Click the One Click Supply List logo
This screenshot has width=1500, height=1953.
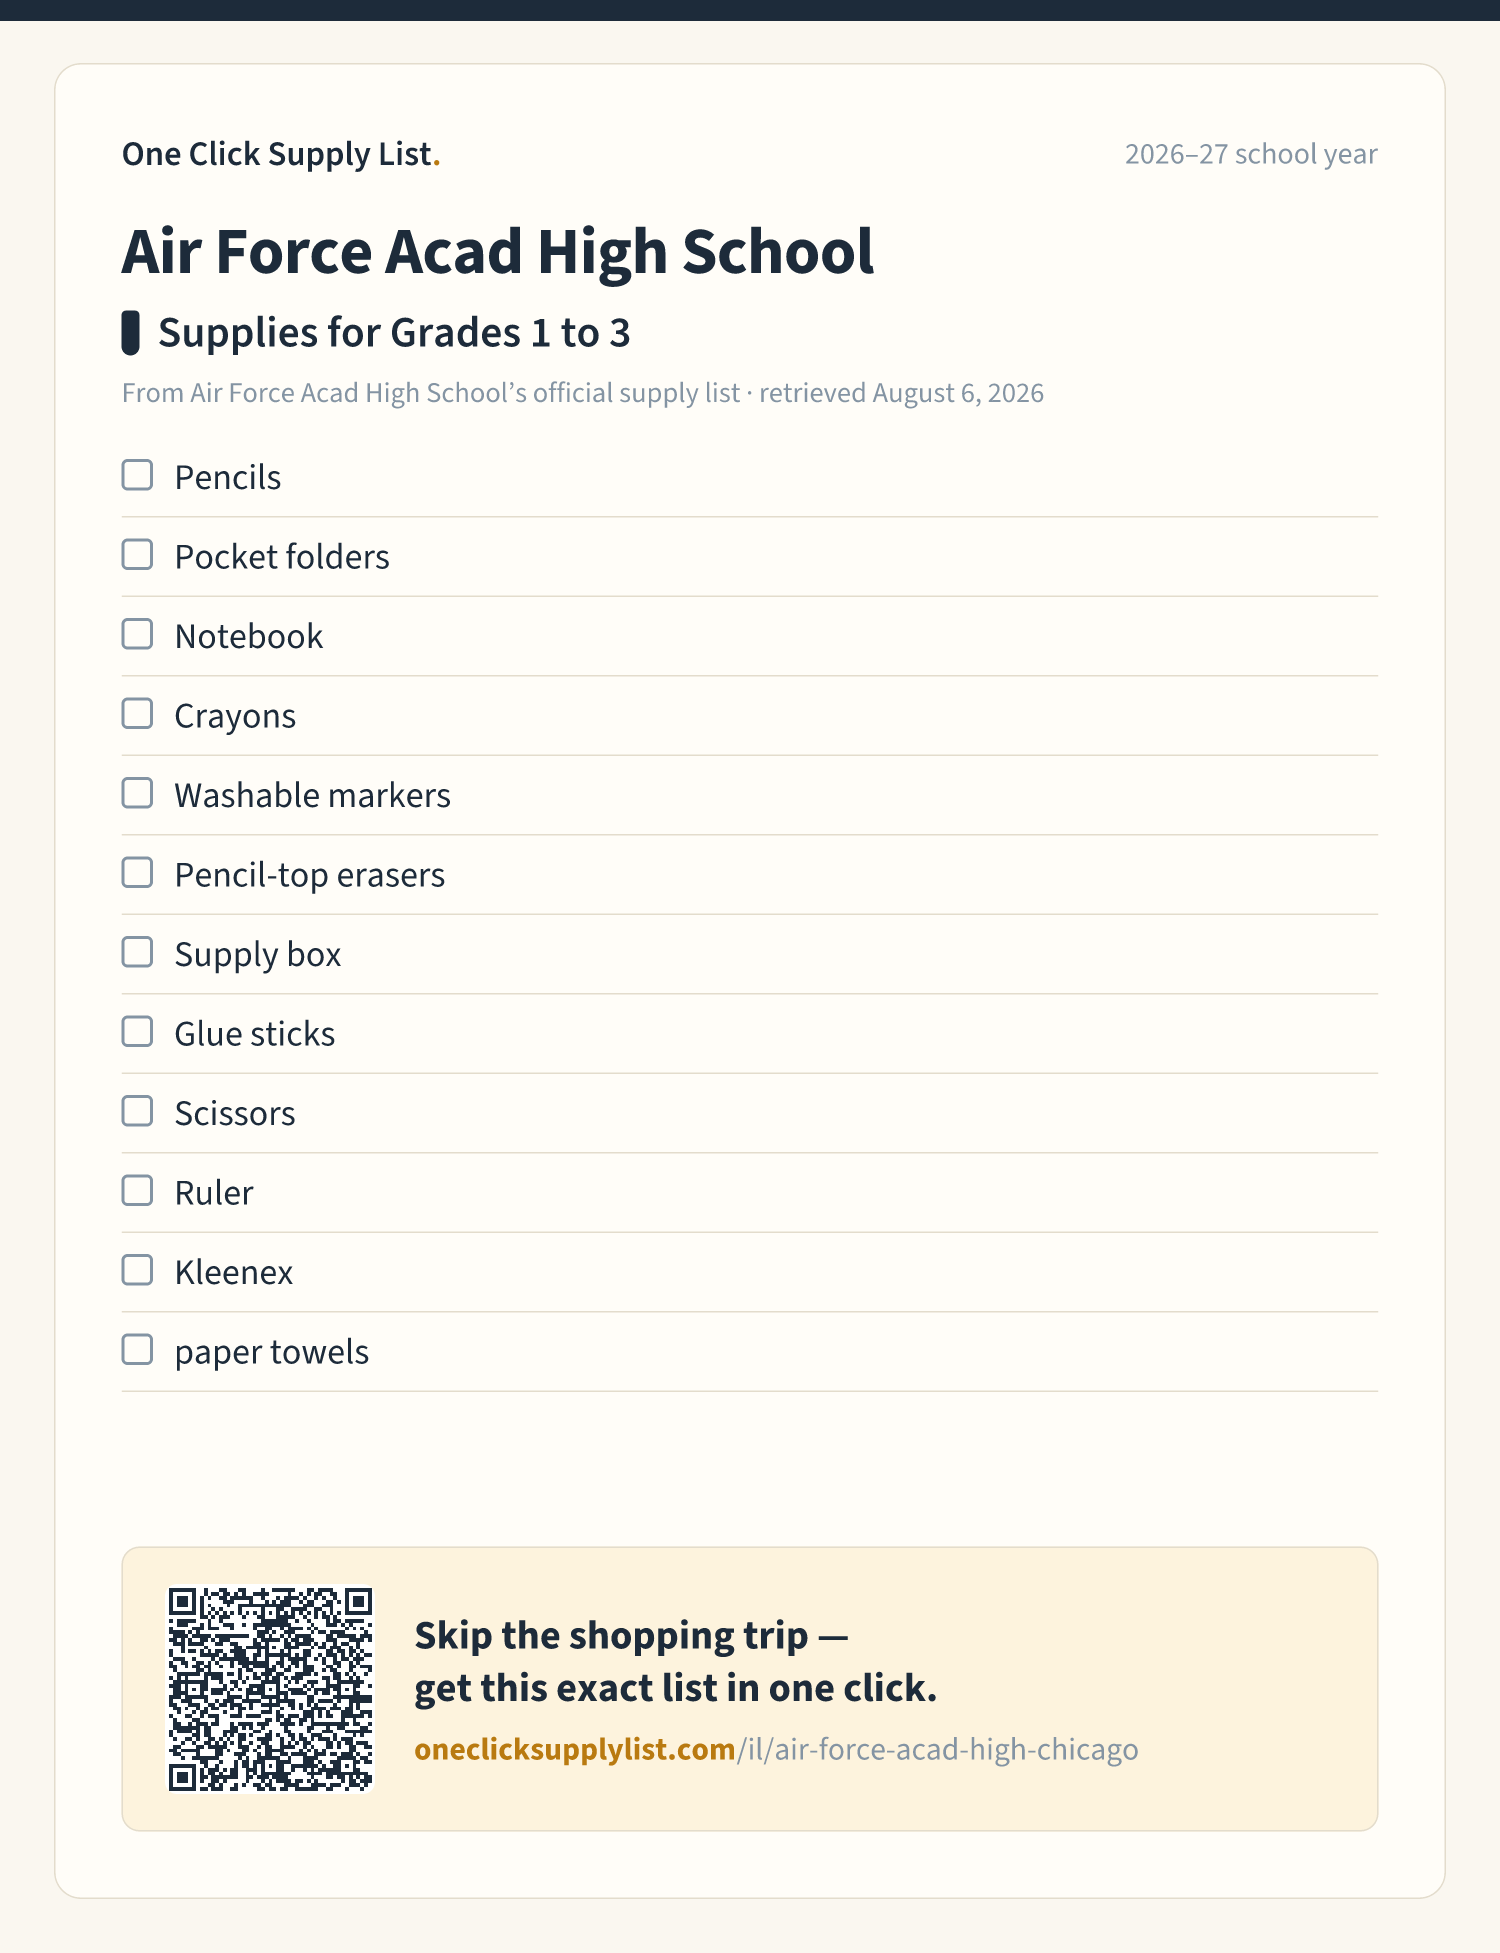(281, 154)
